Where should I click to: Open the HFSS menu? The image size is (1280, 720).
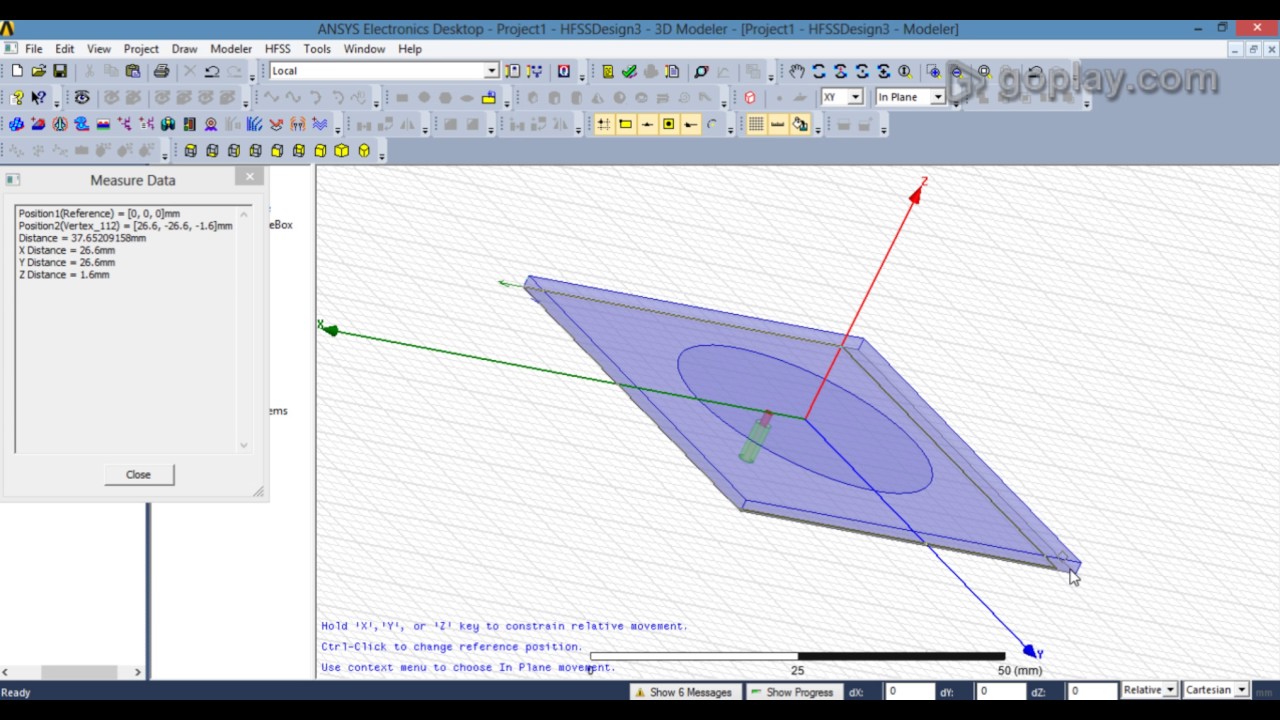tap(277, 48)
